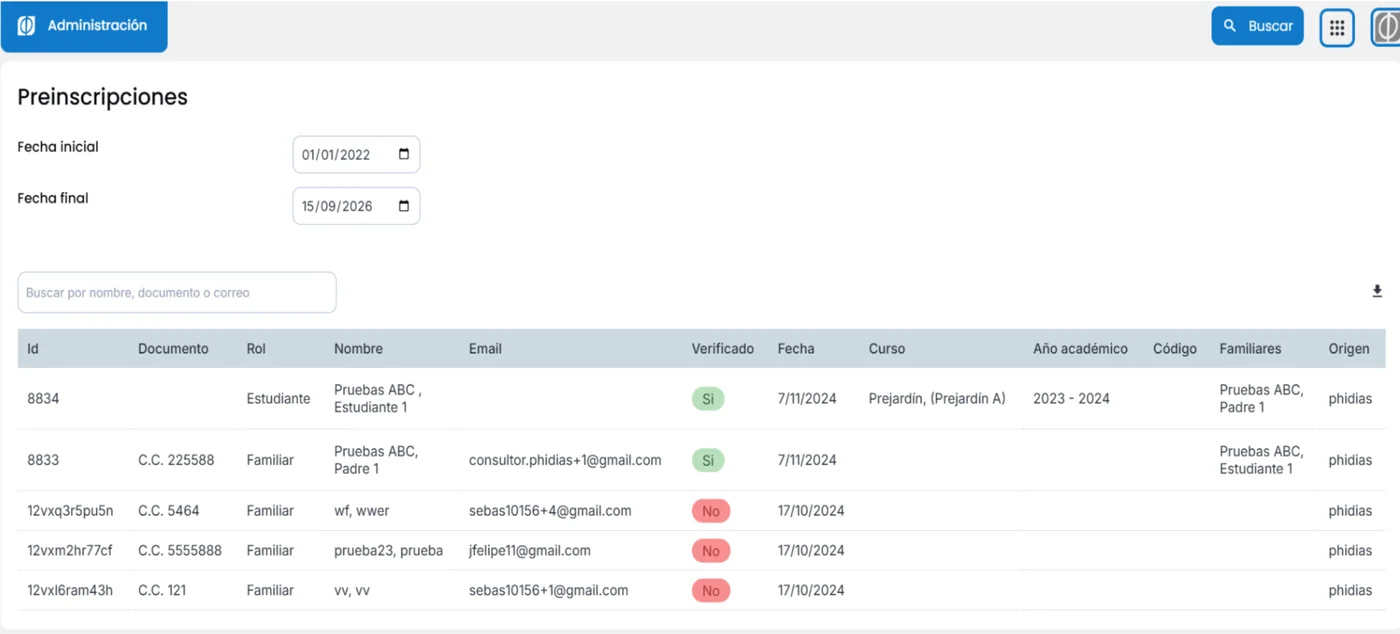The width and height of the screenshot is (1400, 634).
Task: Click the Si badge in row 8834
Action: 708,399
